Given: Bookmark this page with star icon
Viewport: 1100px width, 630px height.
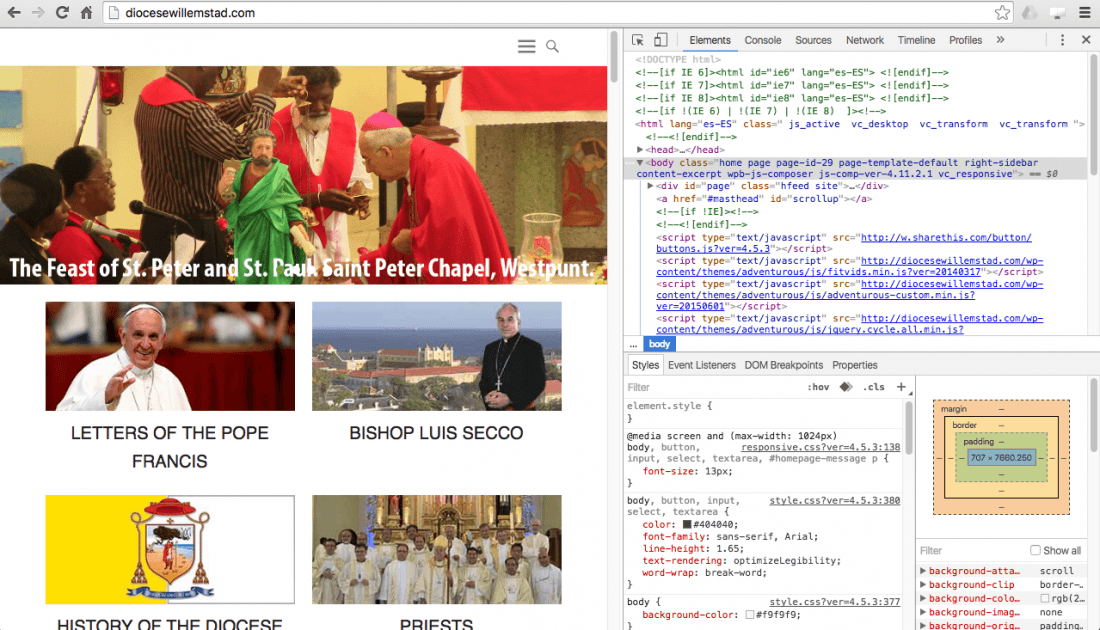Looking at the screenshot, I should pyautogui.click(x=1002, y=13).
